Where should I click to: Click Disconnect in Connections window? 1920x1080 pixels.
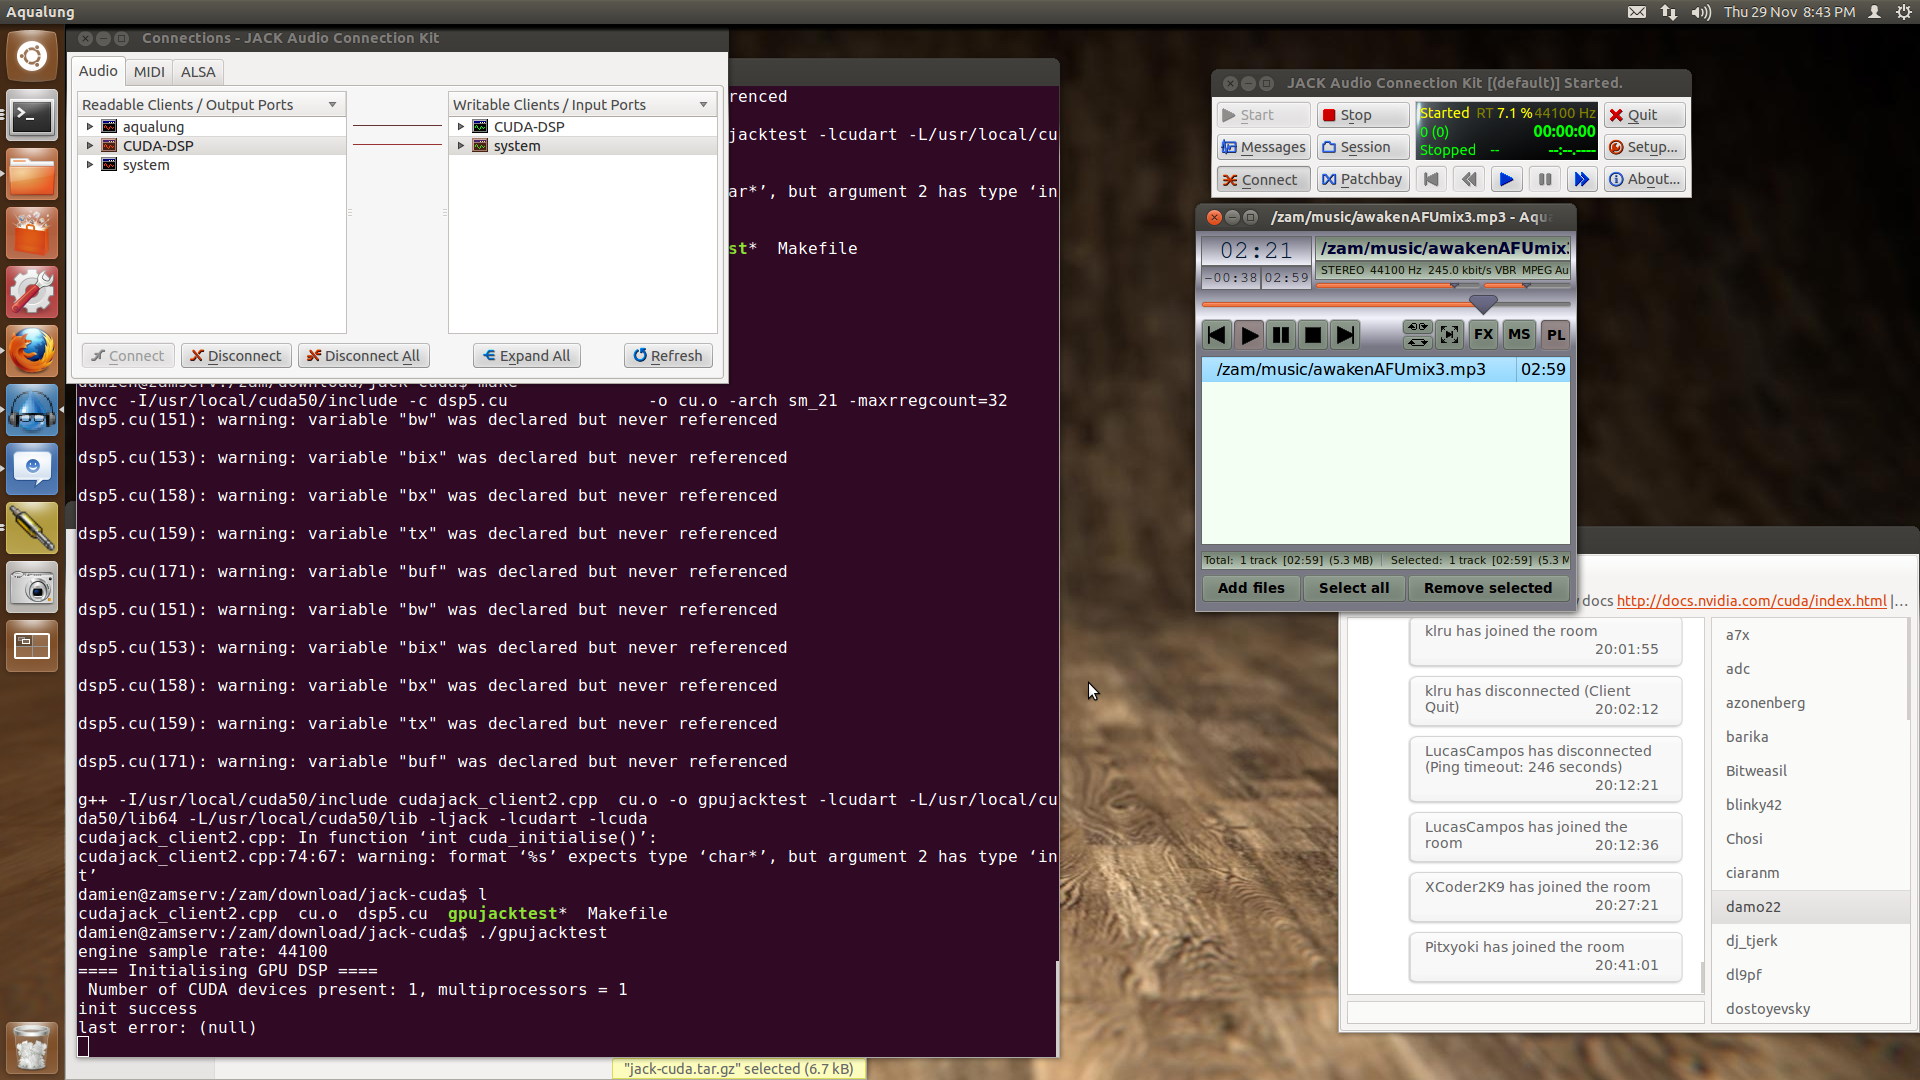point(236,356)
